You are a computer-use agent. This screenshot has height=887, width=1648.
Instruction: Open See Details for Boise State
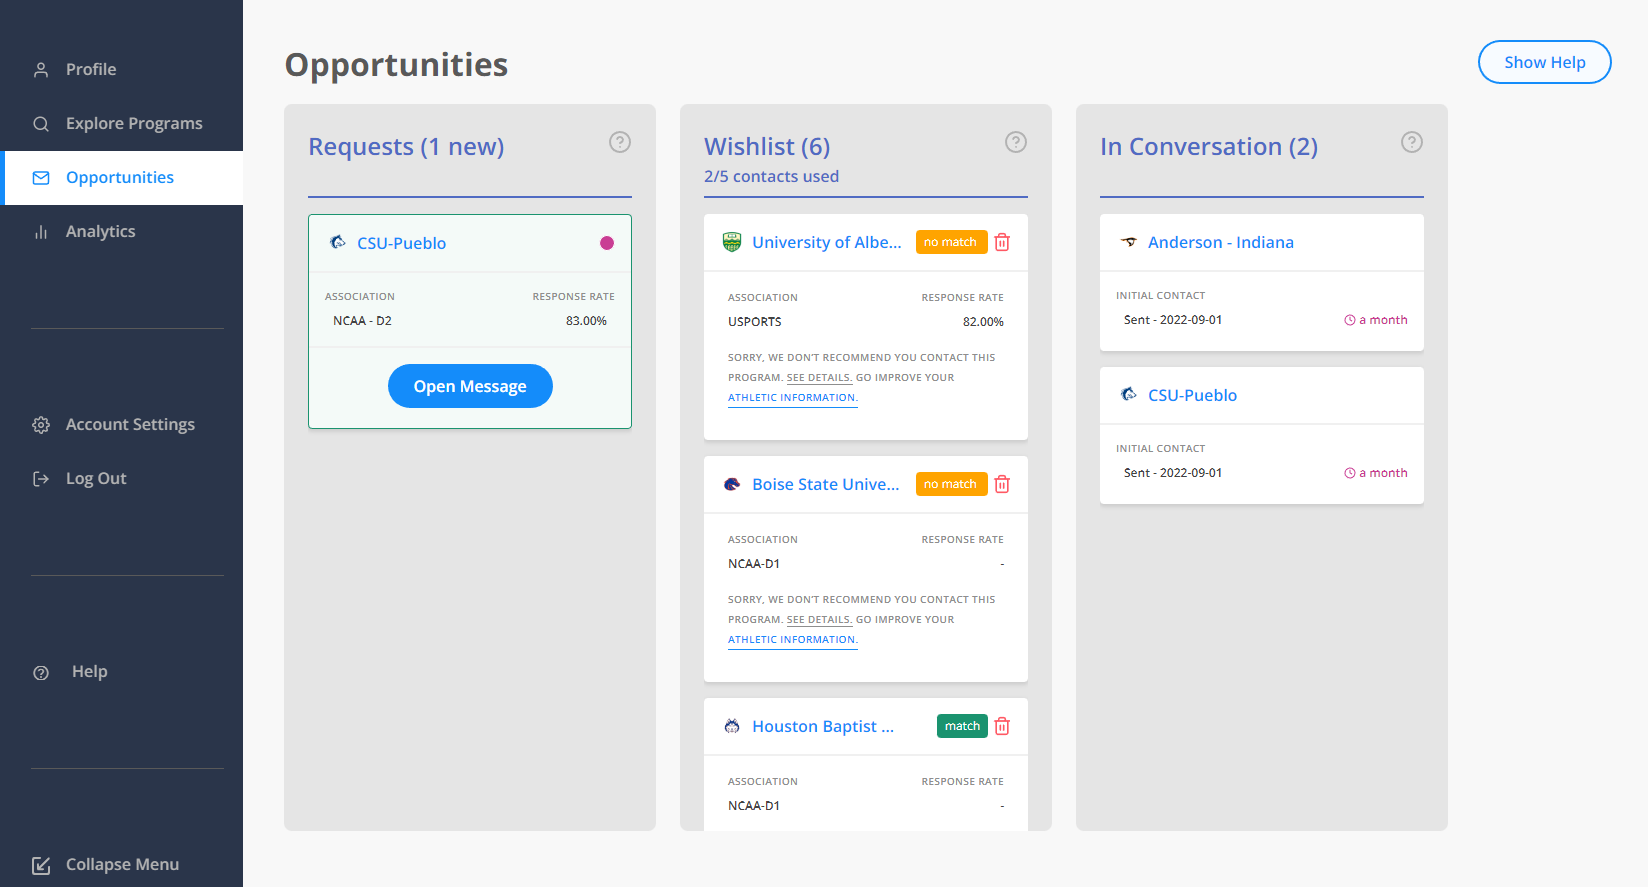819,620
